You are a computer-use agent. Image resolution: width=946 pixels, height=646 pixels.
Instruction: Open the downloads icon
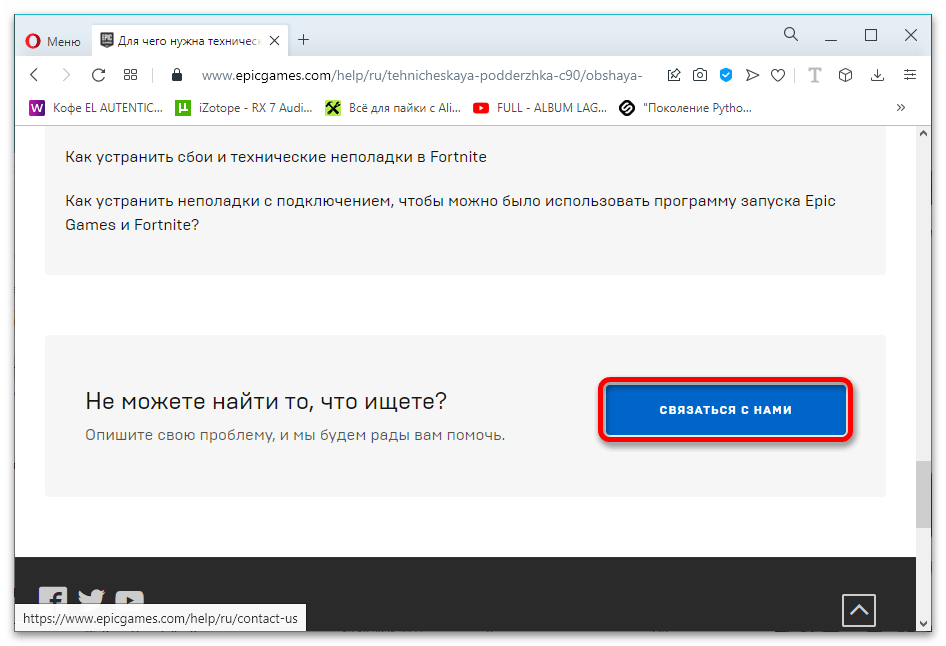pyautogui.click(x=877, y=75)
